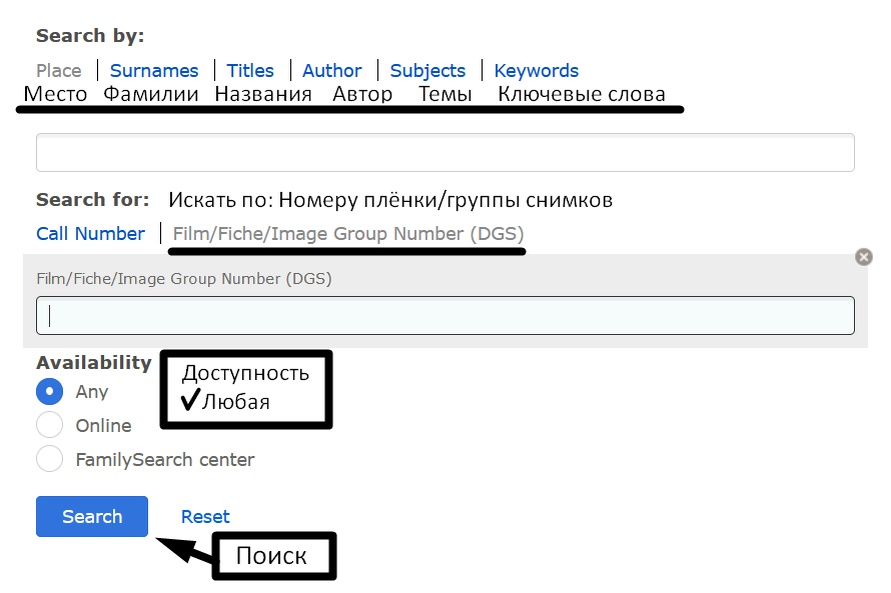Select the Author search category
891x593 pixels.
point(332,70)
